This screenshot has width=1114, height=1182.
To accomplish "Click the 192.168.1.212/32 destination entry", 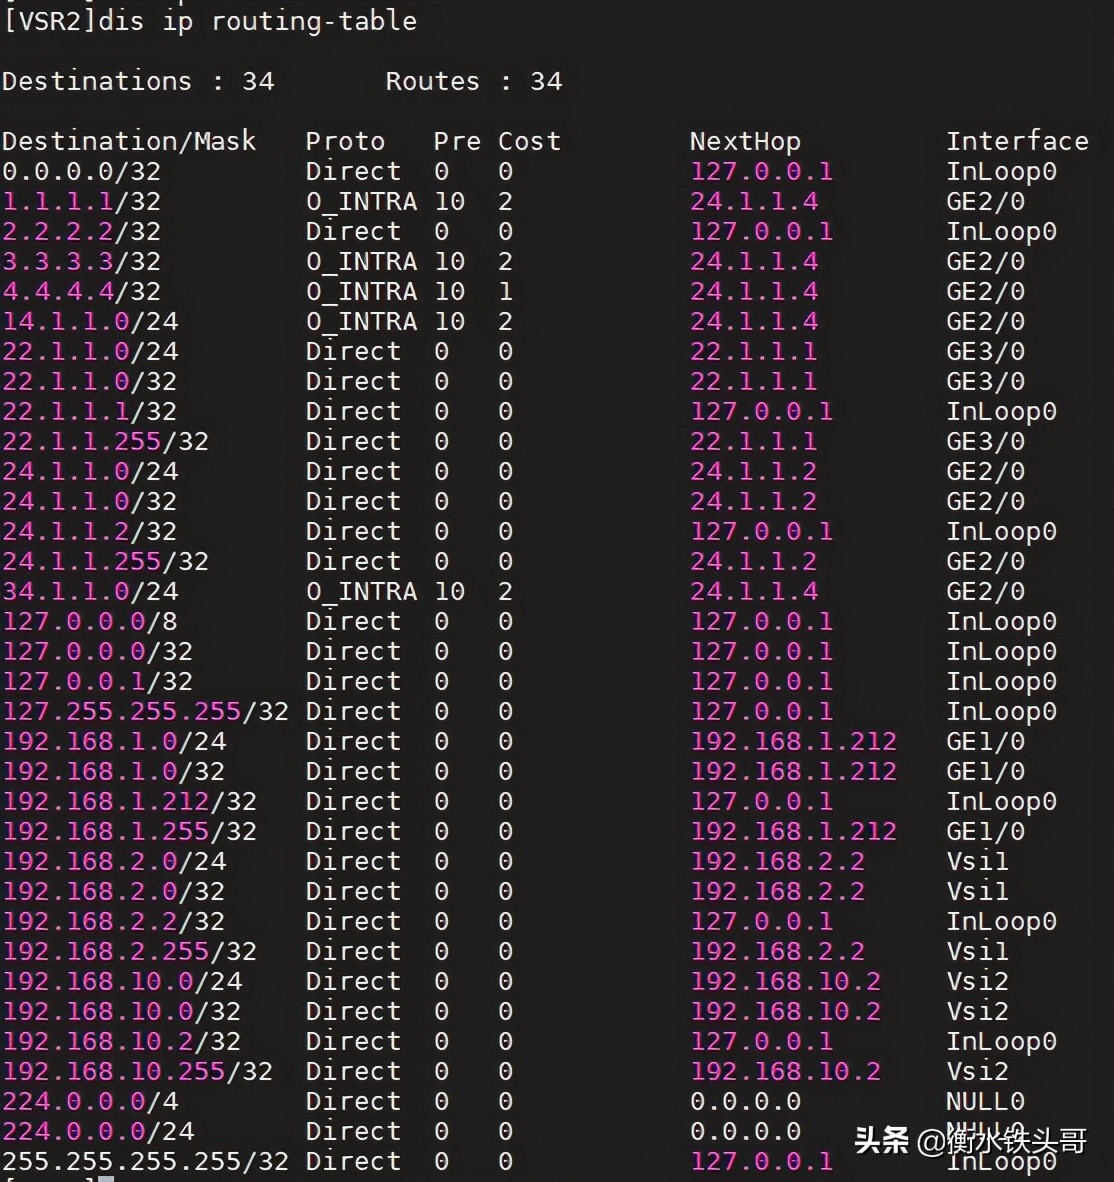I will point(129,801).
